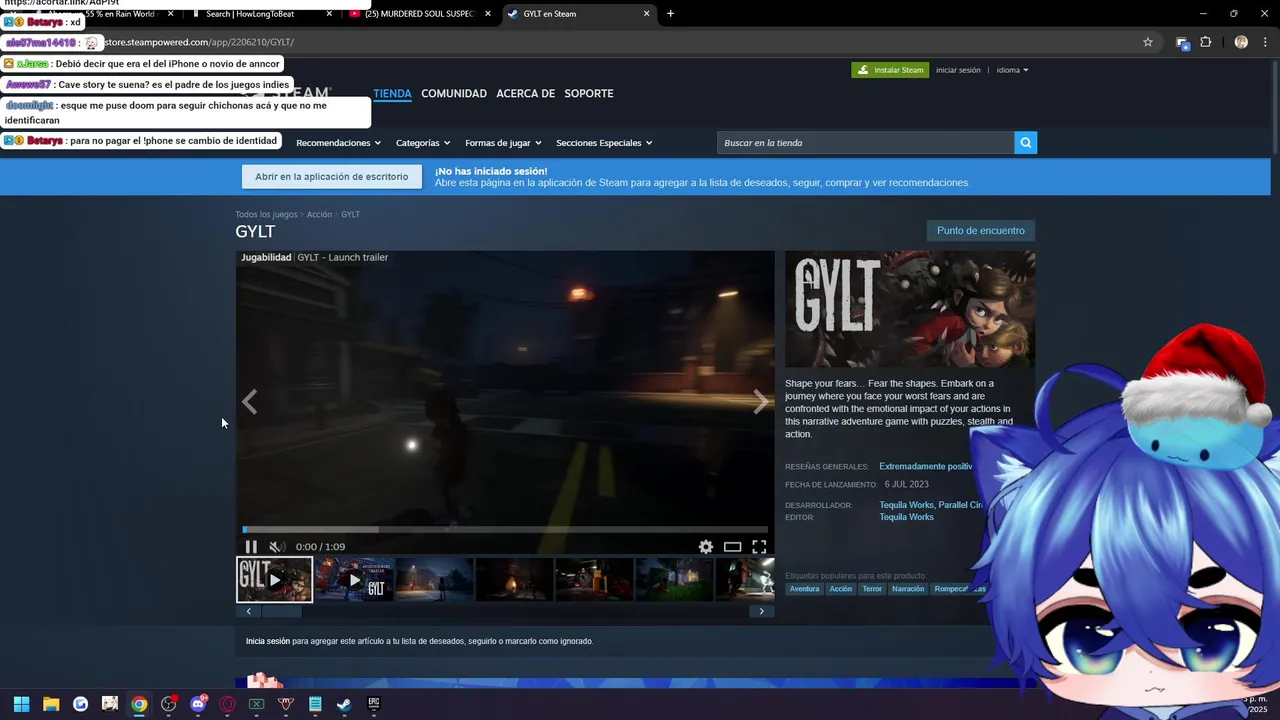Open Notepad from the taskbar

(315, 704)
